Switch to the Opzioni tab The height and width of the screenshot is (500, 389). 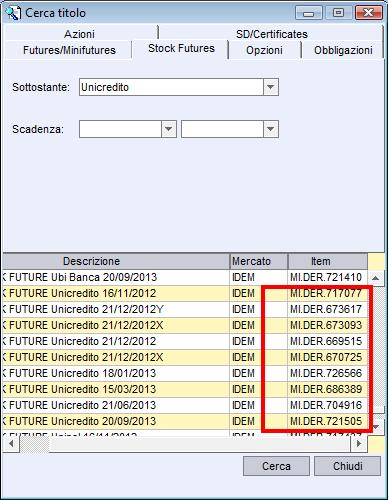pos(264,50)
